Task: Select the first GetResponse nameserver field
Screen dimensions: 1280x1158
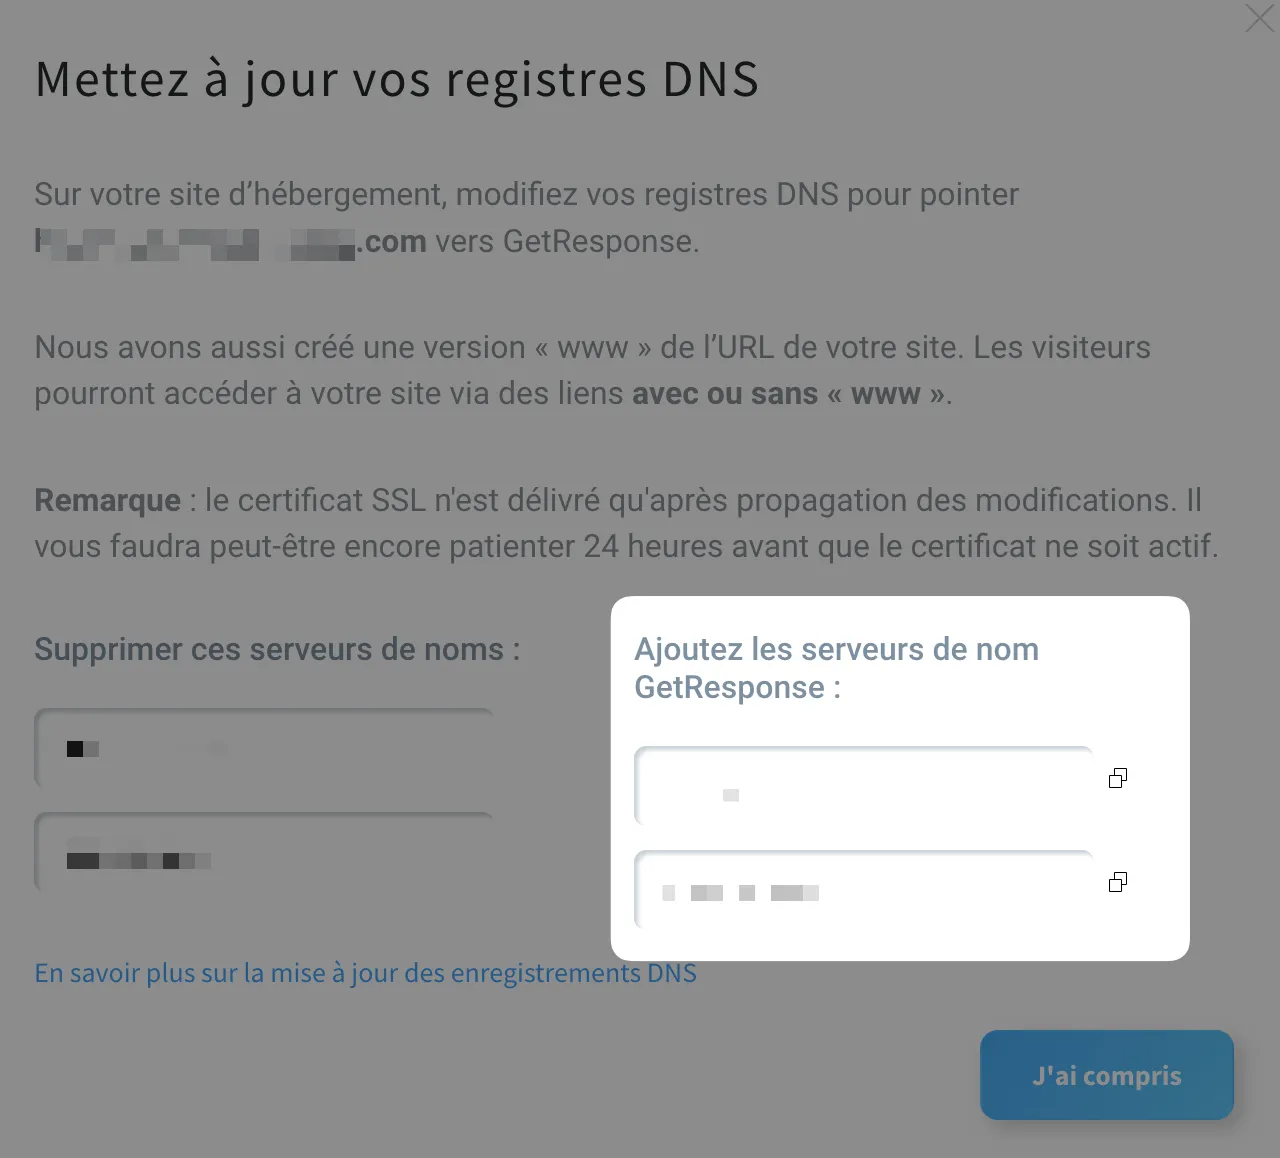Action: point(864,786)
